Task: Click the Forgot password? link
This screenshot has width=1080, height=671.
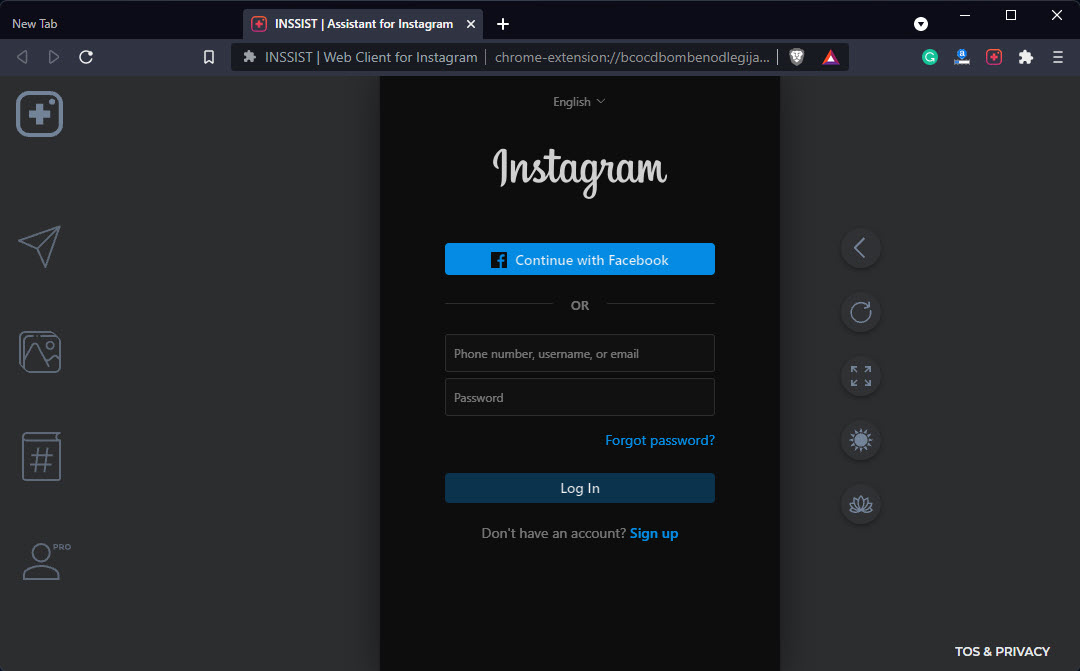Action: click(660, 440)
